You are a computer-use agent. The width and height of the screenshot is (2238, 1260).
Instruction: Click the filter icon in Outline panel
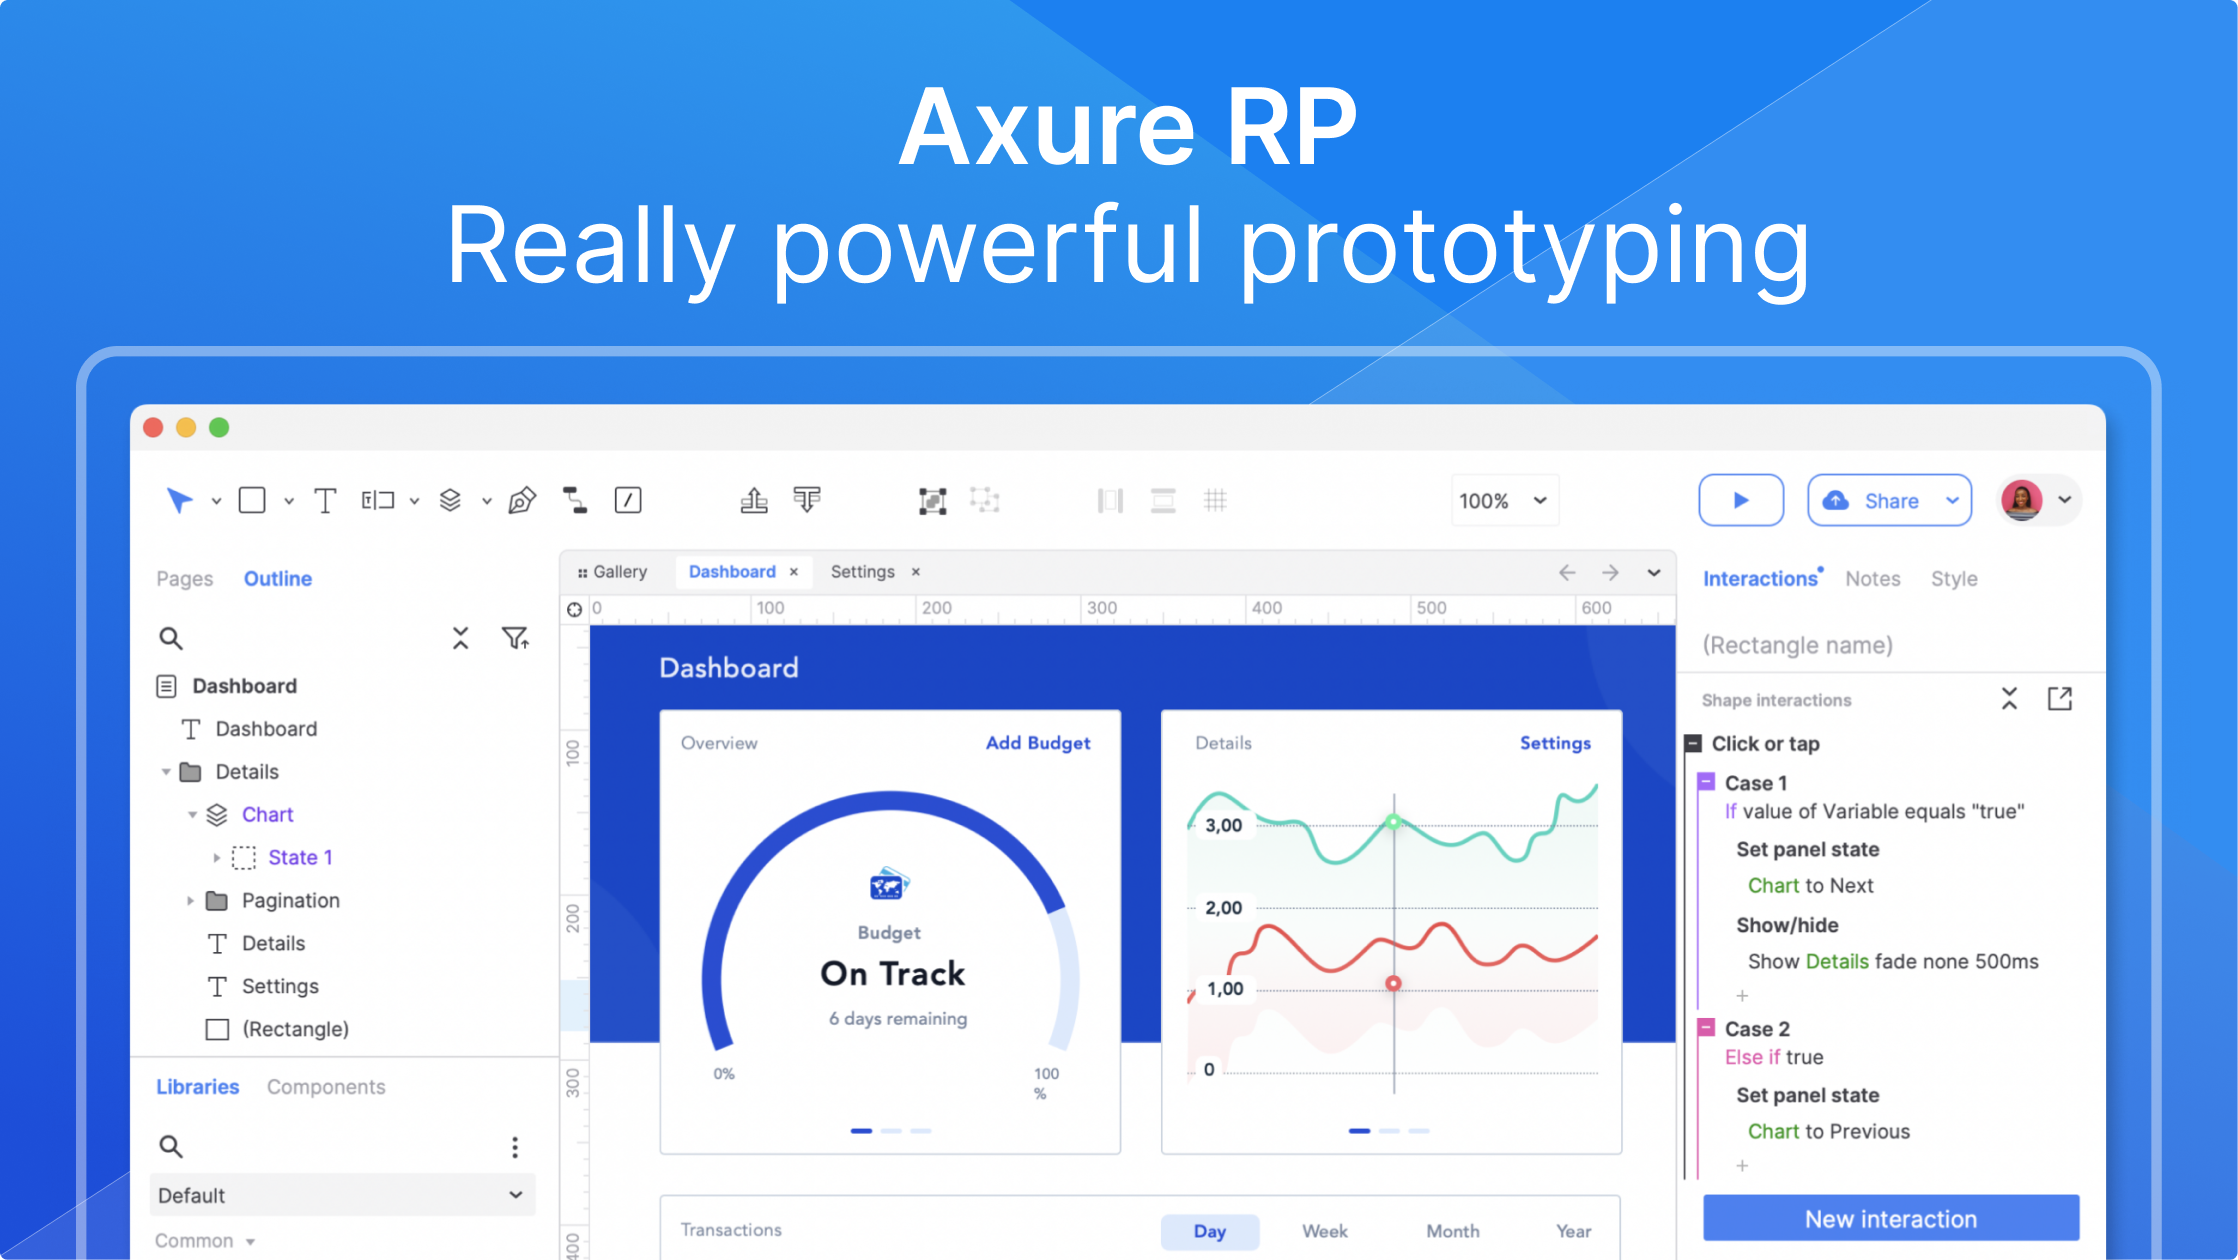[x=515, y=638]
